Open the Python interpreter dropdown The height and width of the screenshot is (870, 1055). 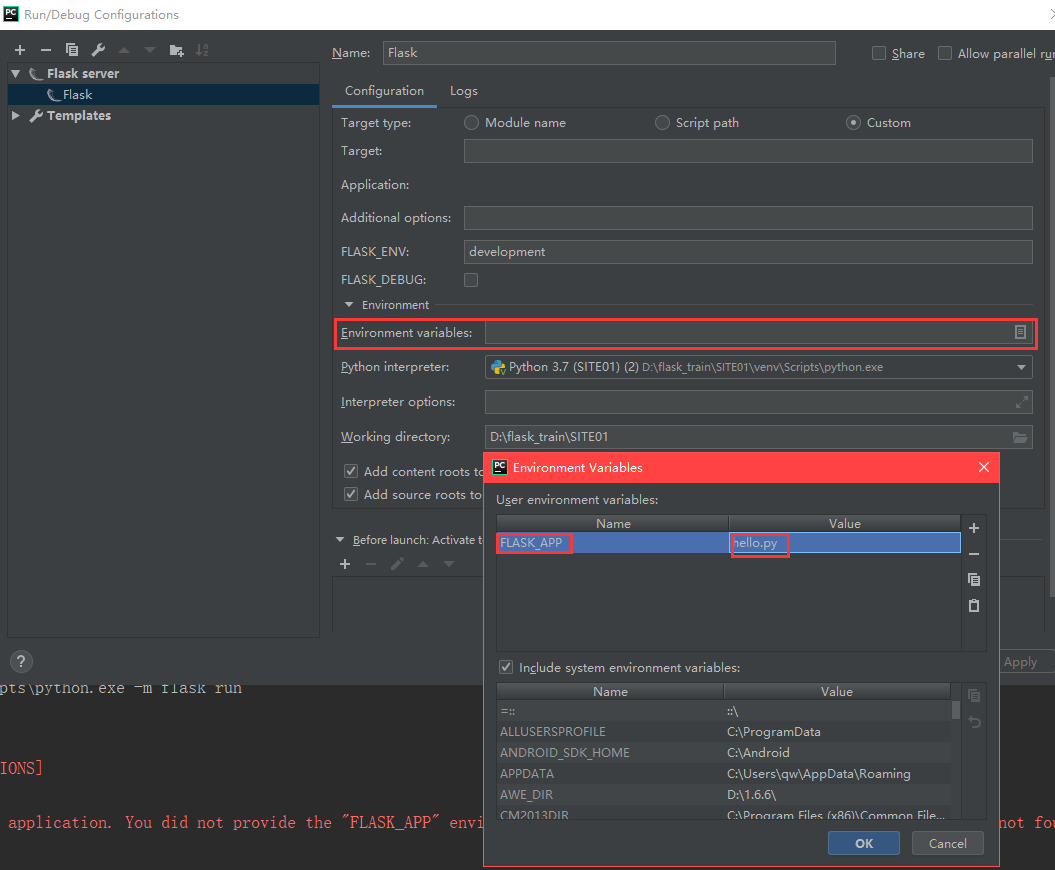tap(1021, 367)
